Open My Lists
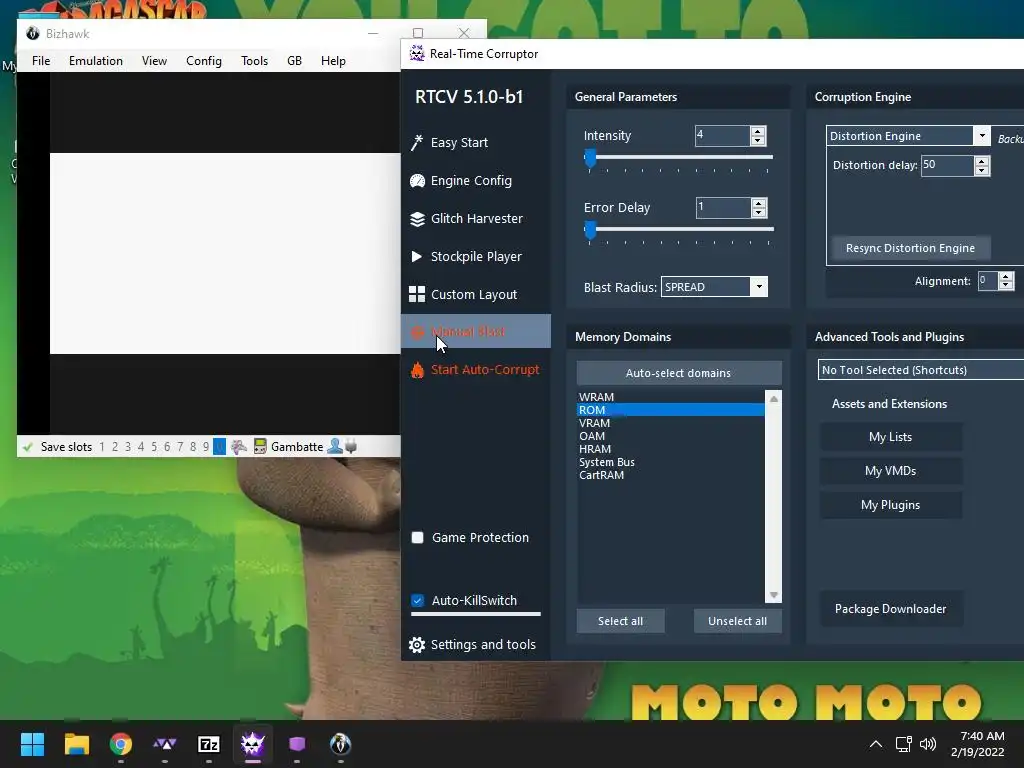 890,437
